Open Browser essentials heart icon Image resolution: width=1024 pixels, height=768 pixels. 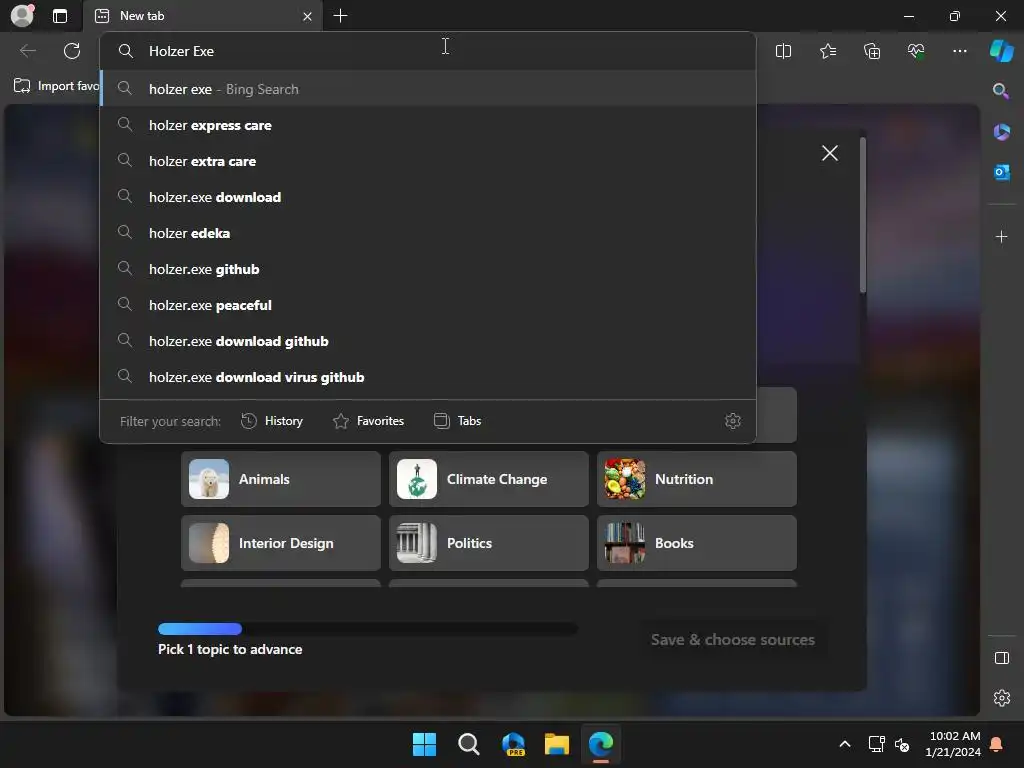pyautogui.click(x=916, y=51)
